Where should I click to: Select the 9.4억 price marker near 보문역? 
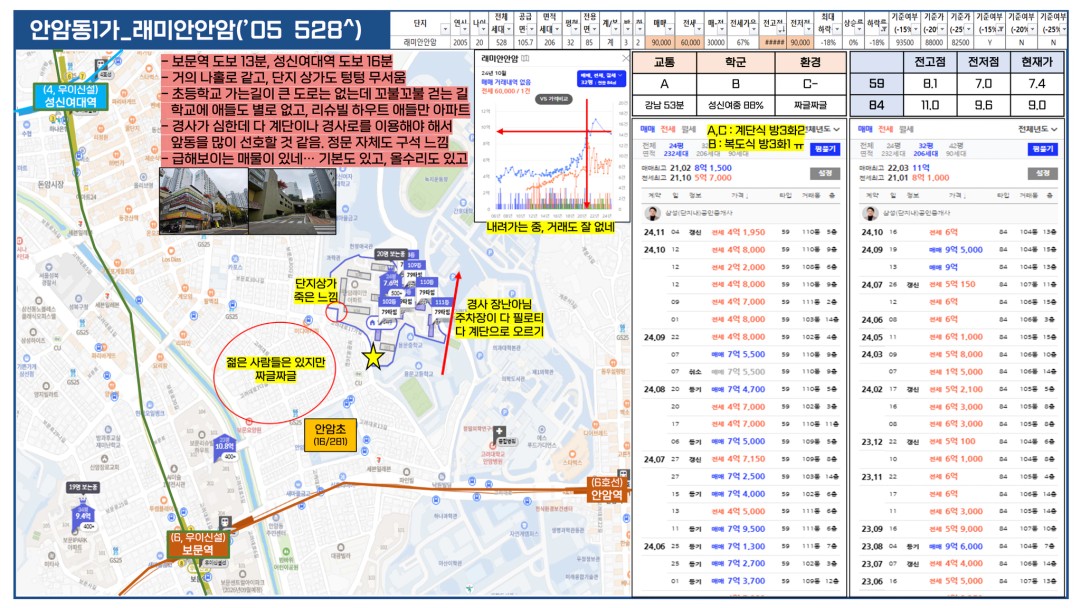pyautogui.click(x=83, y=517)
